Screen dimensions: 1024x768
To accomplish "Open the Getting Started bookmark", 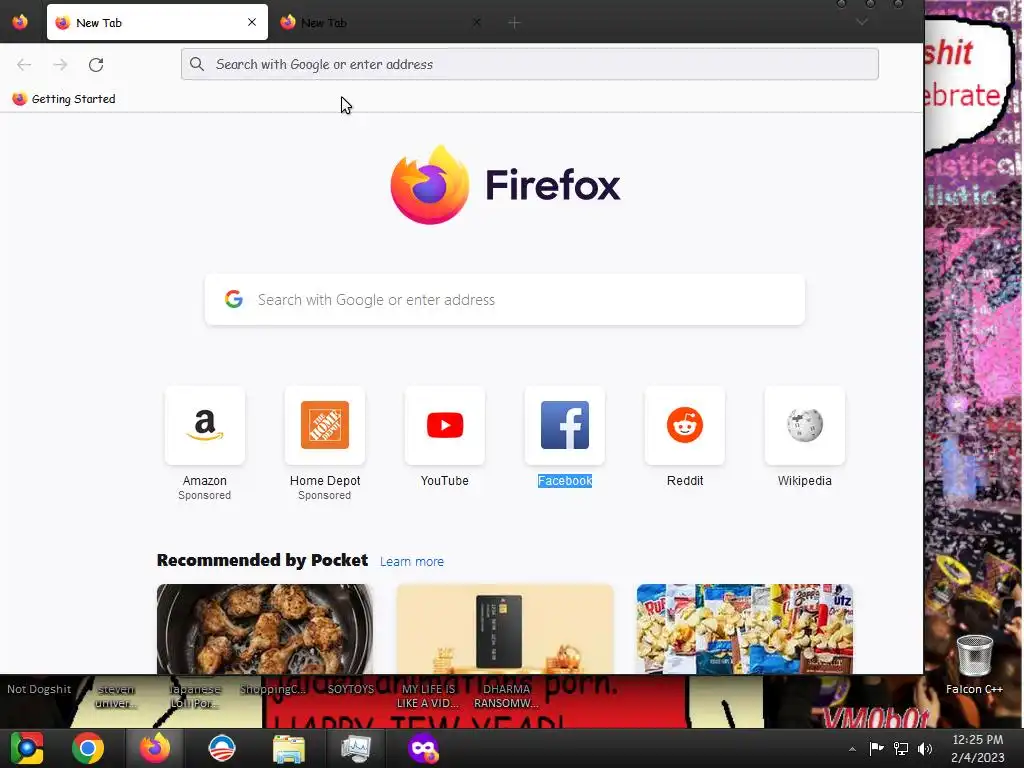I will coord(64,99).
